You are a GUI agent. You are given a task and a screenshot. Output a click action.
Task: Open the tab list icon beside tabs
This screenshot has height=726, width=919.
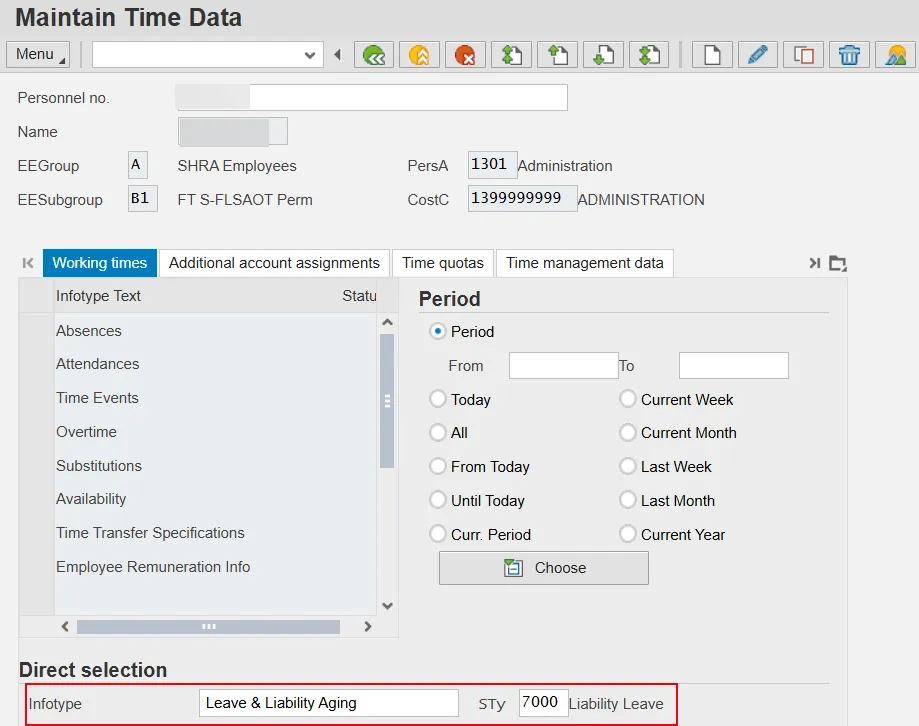tap(838, 264)
